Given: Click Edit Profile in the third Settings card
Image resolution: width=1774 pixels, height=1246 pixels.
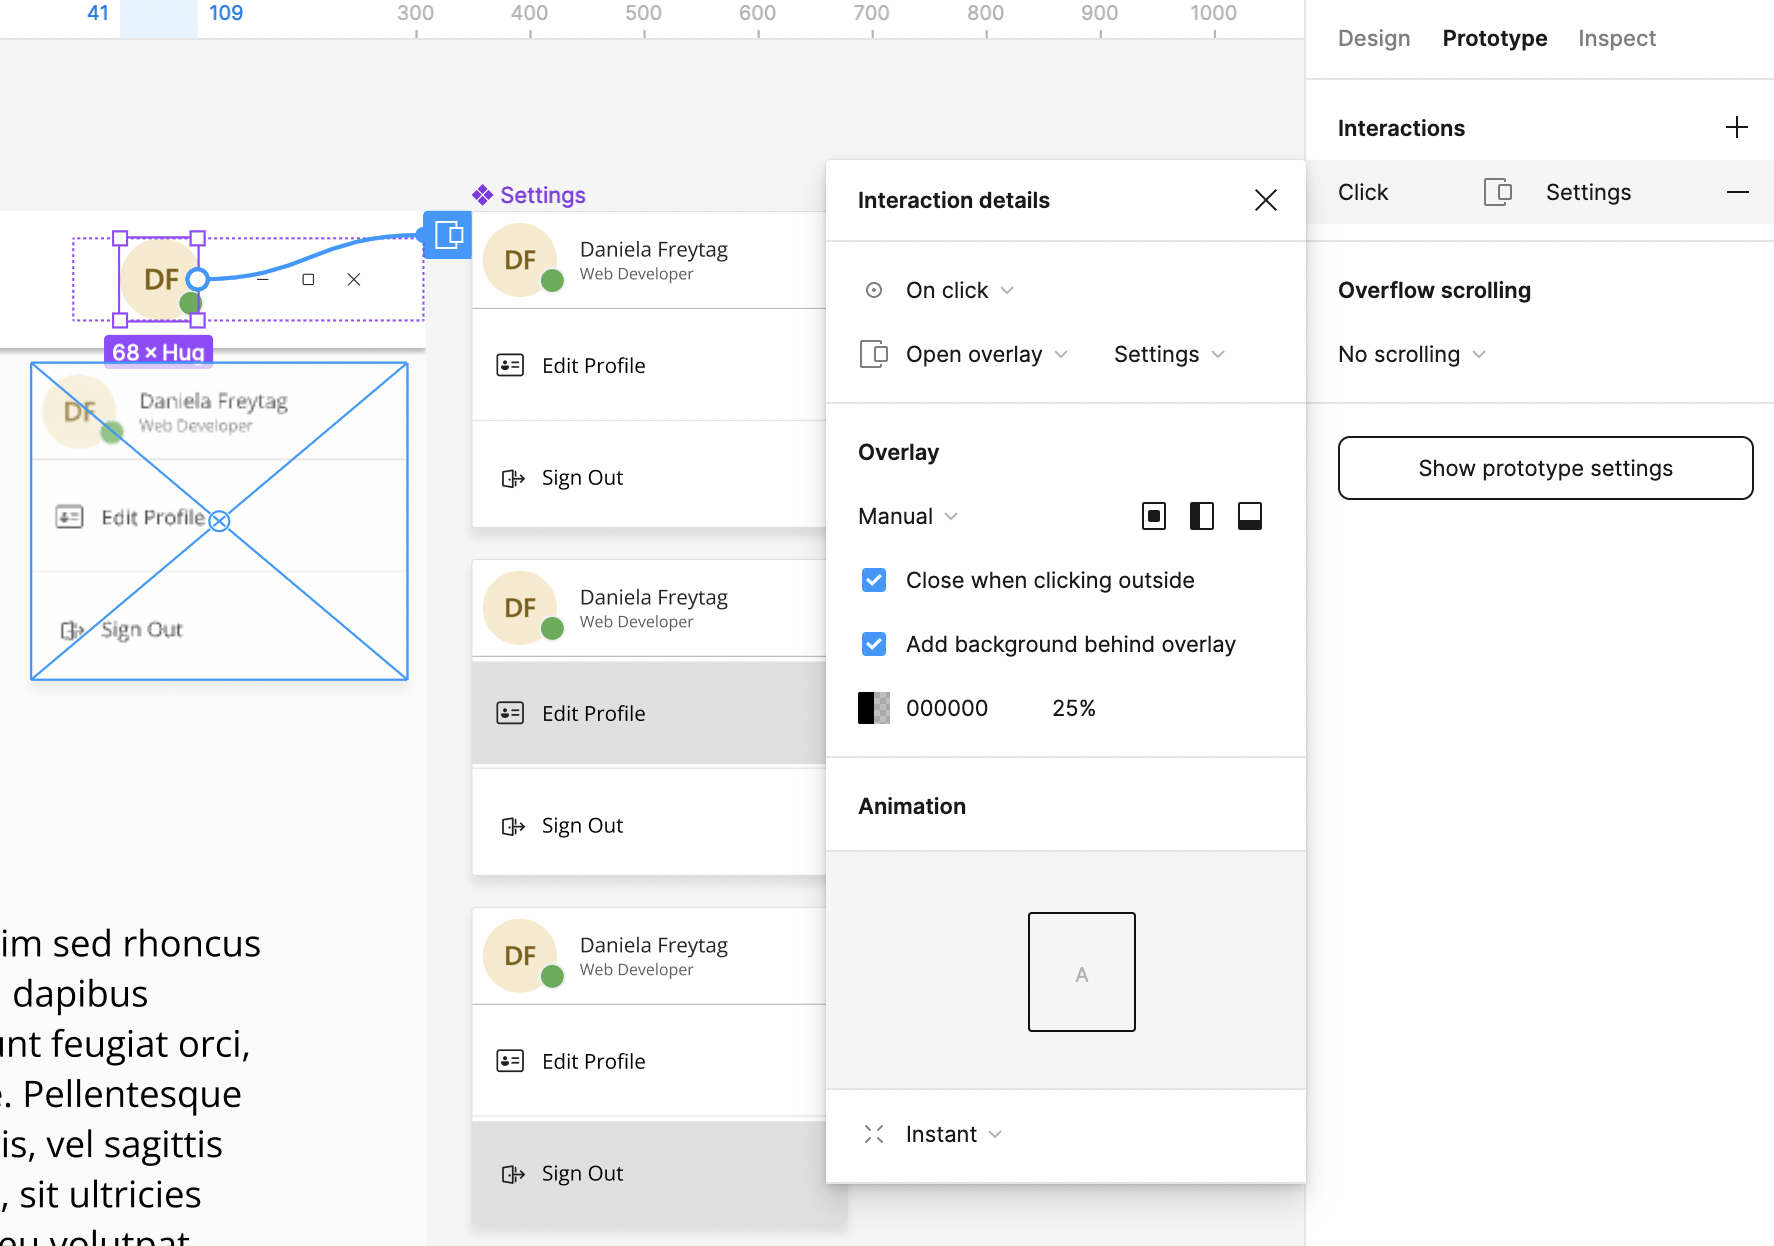Looking at the screenshot, I should pyautogui.click(x=594, y=1061).
